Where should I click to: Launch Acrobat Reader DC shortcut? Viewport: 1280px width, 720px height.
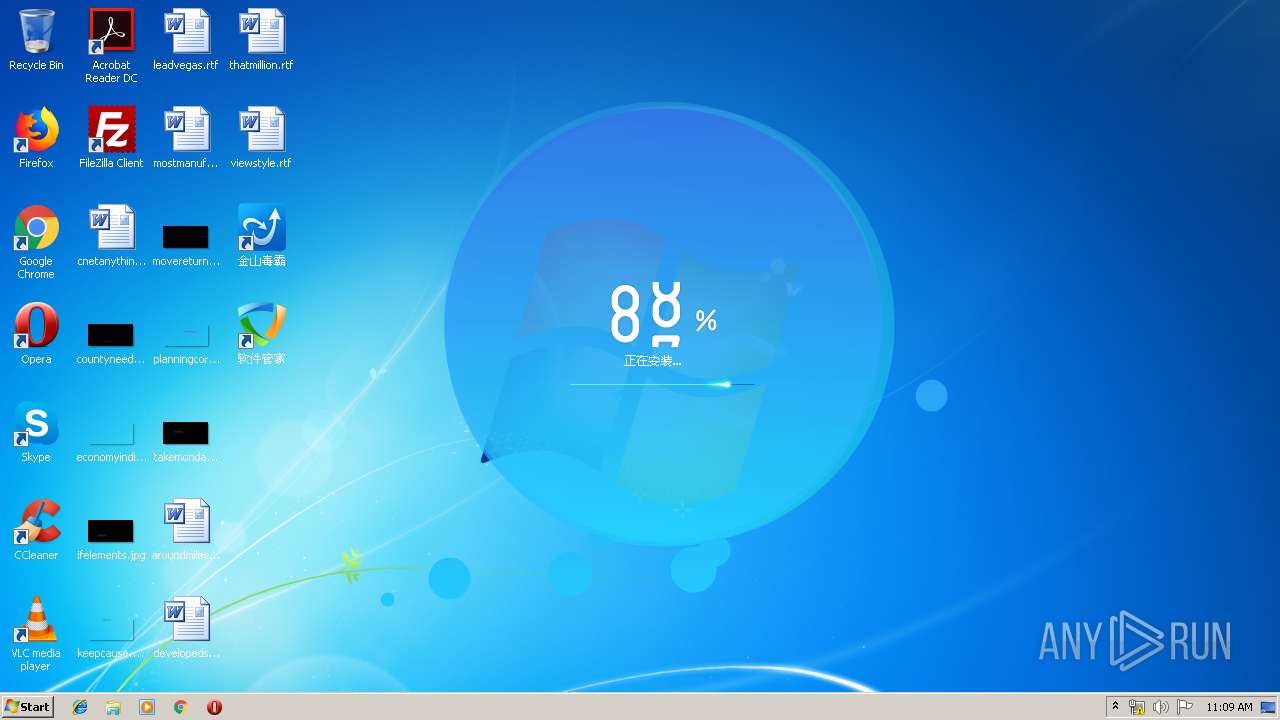[111, 46]
